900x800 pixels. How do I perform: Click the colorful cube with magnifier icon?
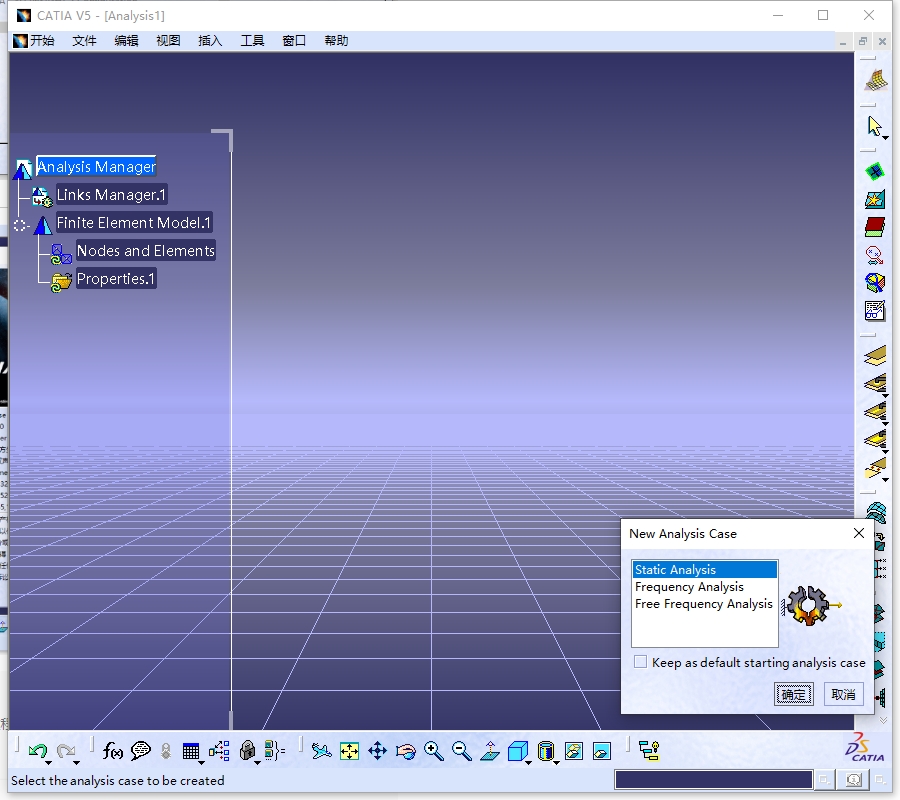(875, 283)
